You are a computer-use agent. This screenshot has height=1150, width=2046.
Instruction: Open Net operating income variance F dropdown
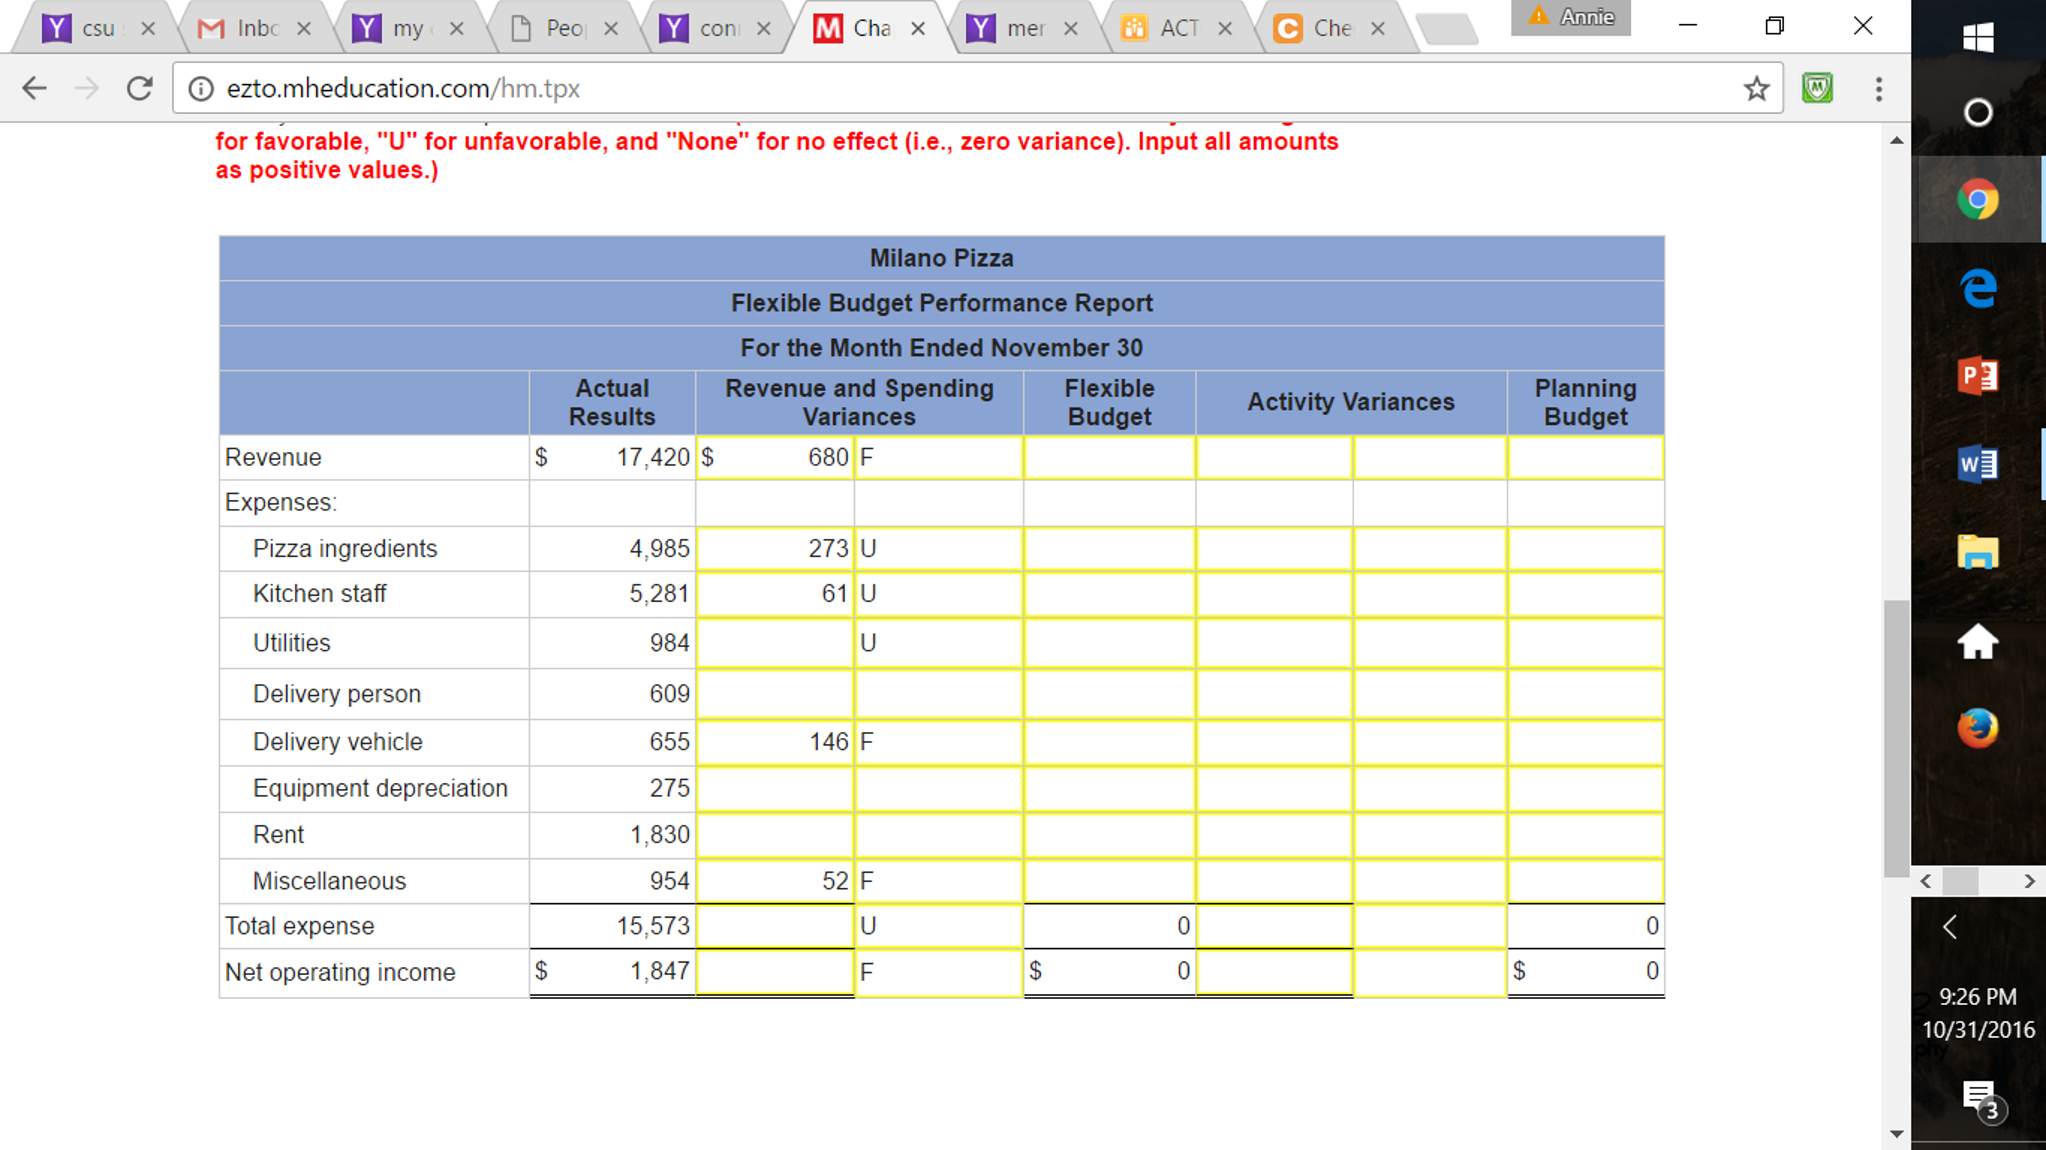939,971
